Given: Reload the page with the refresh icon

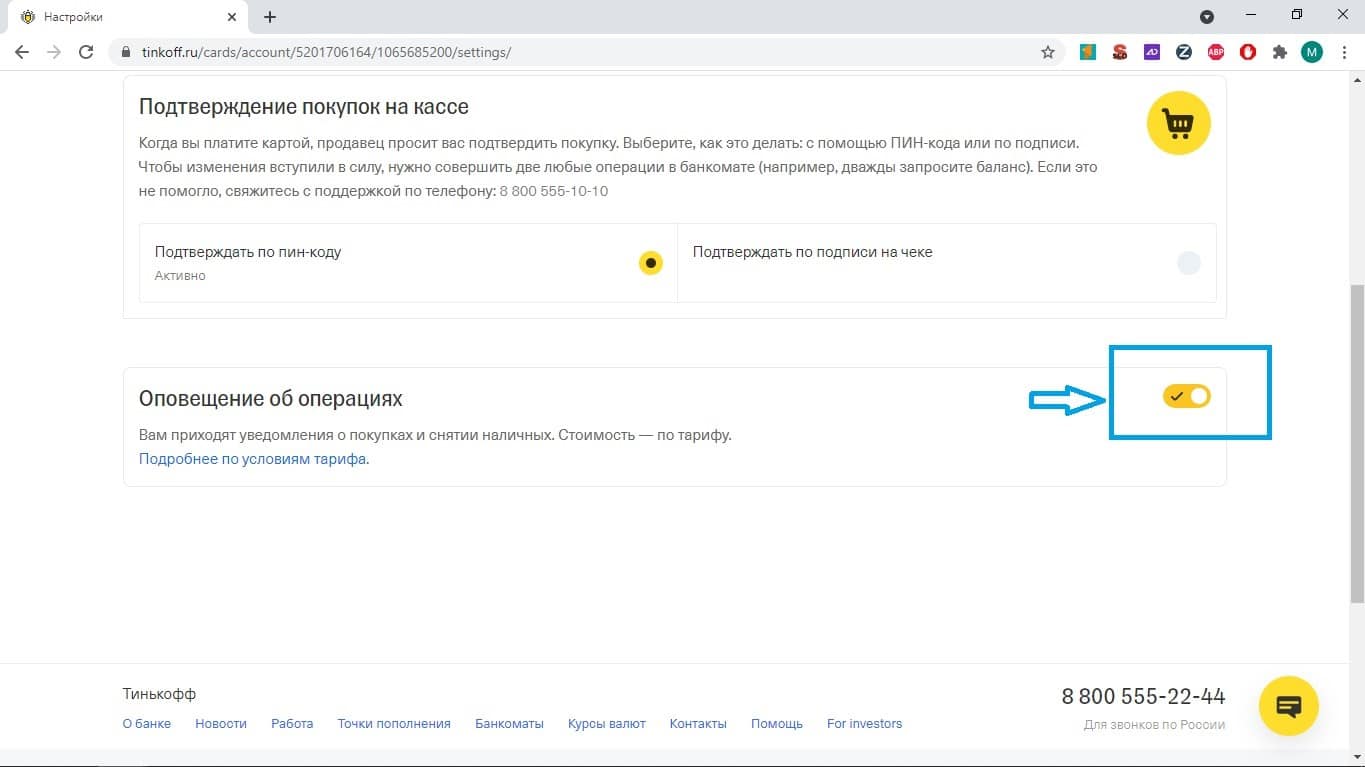Looking at the screenshot, I should [86, 52].
